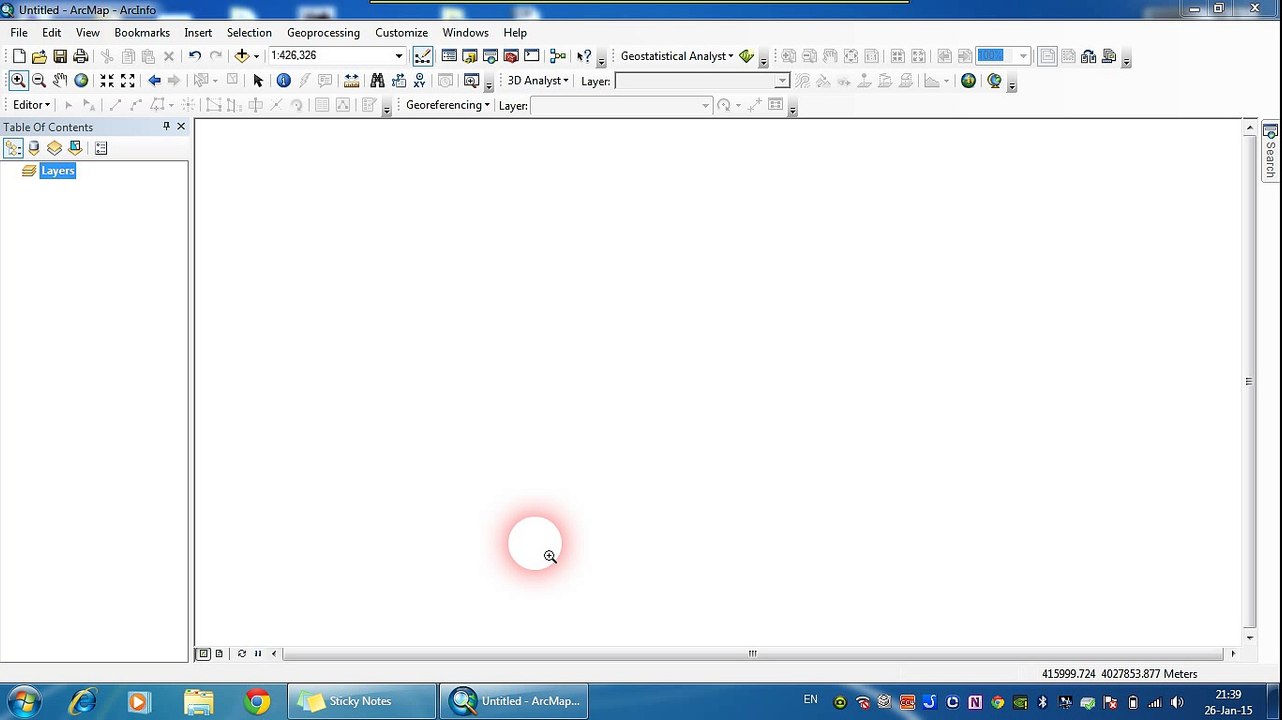Open the Go To XY tool

pos(420,80)
